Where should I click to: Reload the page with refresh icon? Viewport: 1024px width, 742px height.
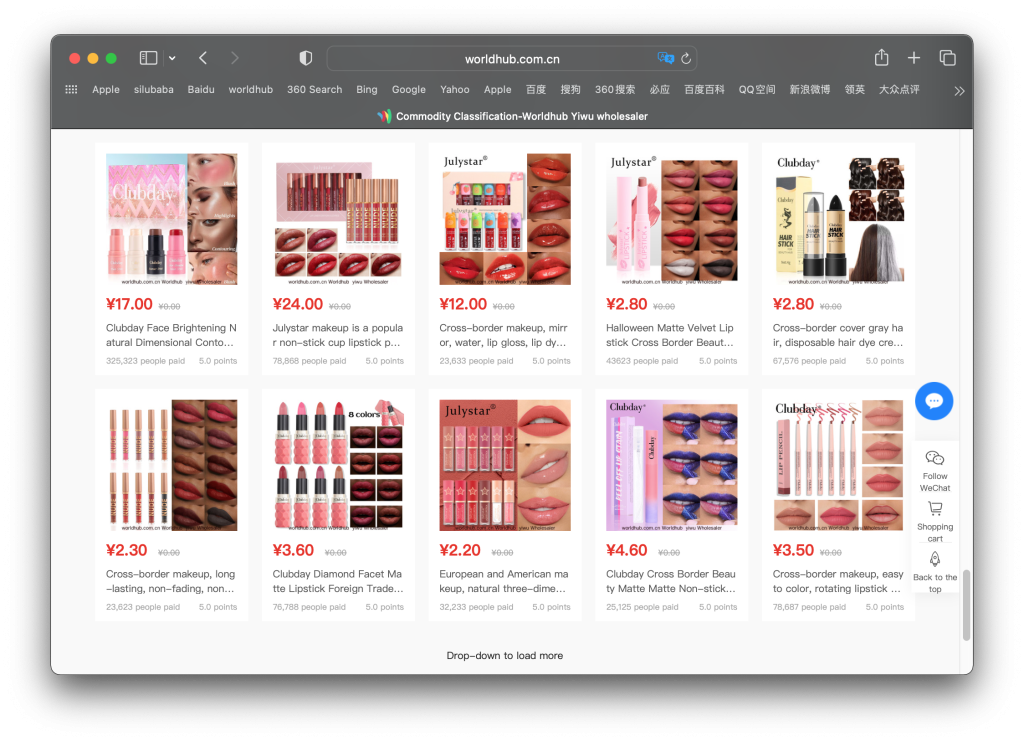686,59
